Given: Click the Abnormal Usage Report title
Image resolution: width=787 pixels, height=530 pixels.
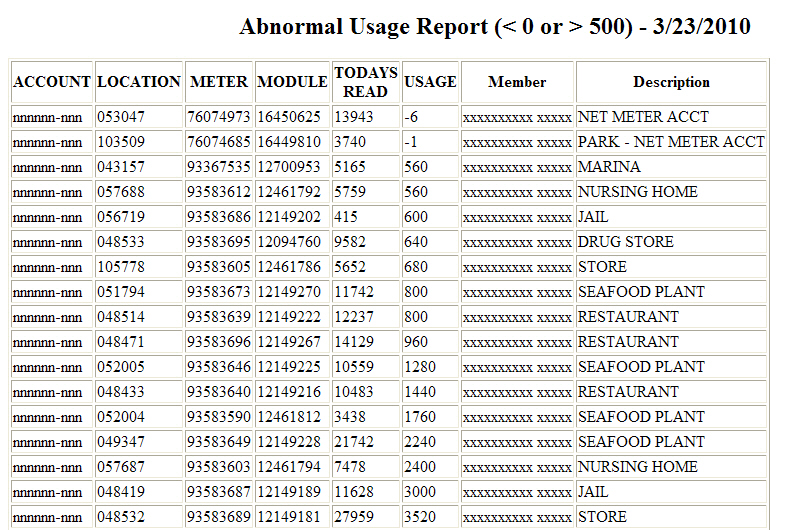Looking at the screenshot, I should click(x=494, y=27).
